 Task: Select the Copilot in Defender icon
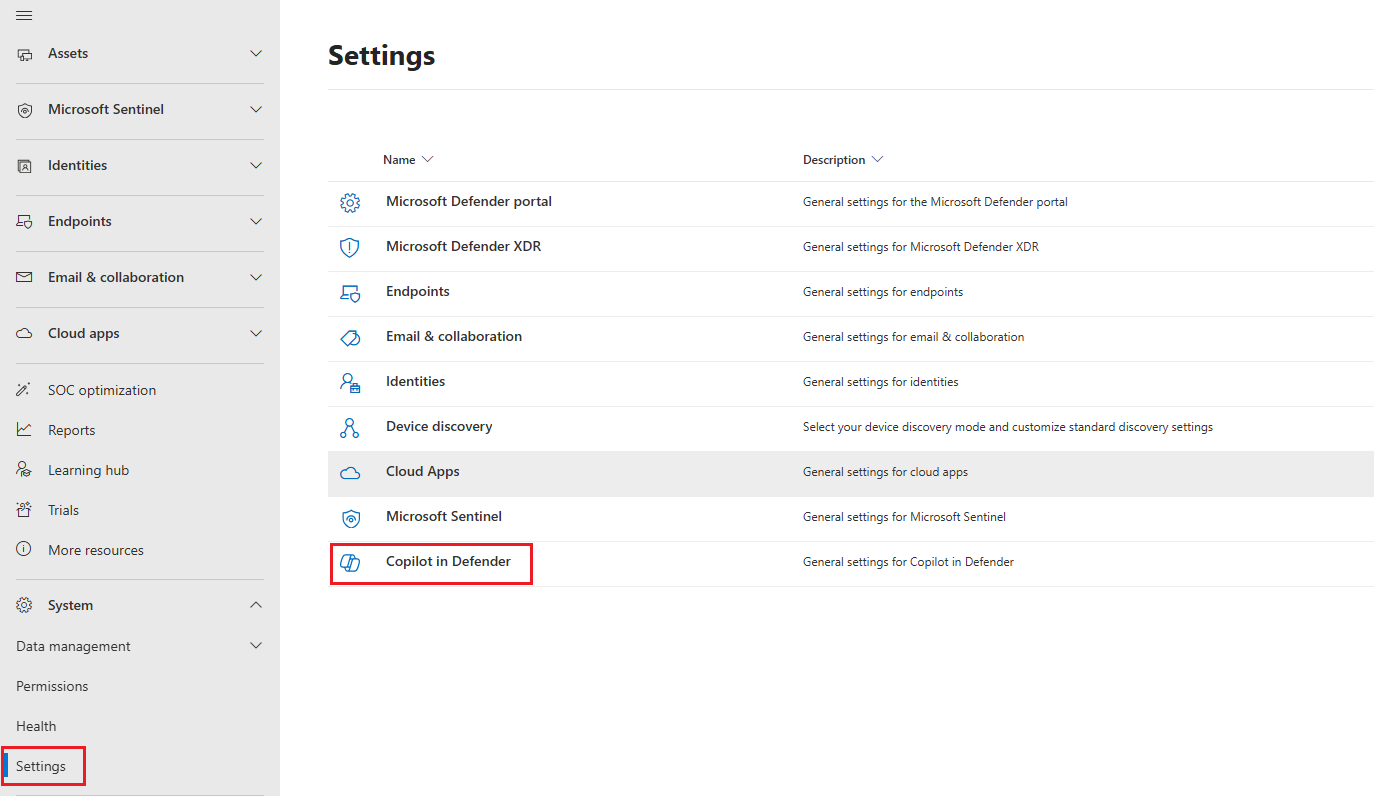(350, 562)
